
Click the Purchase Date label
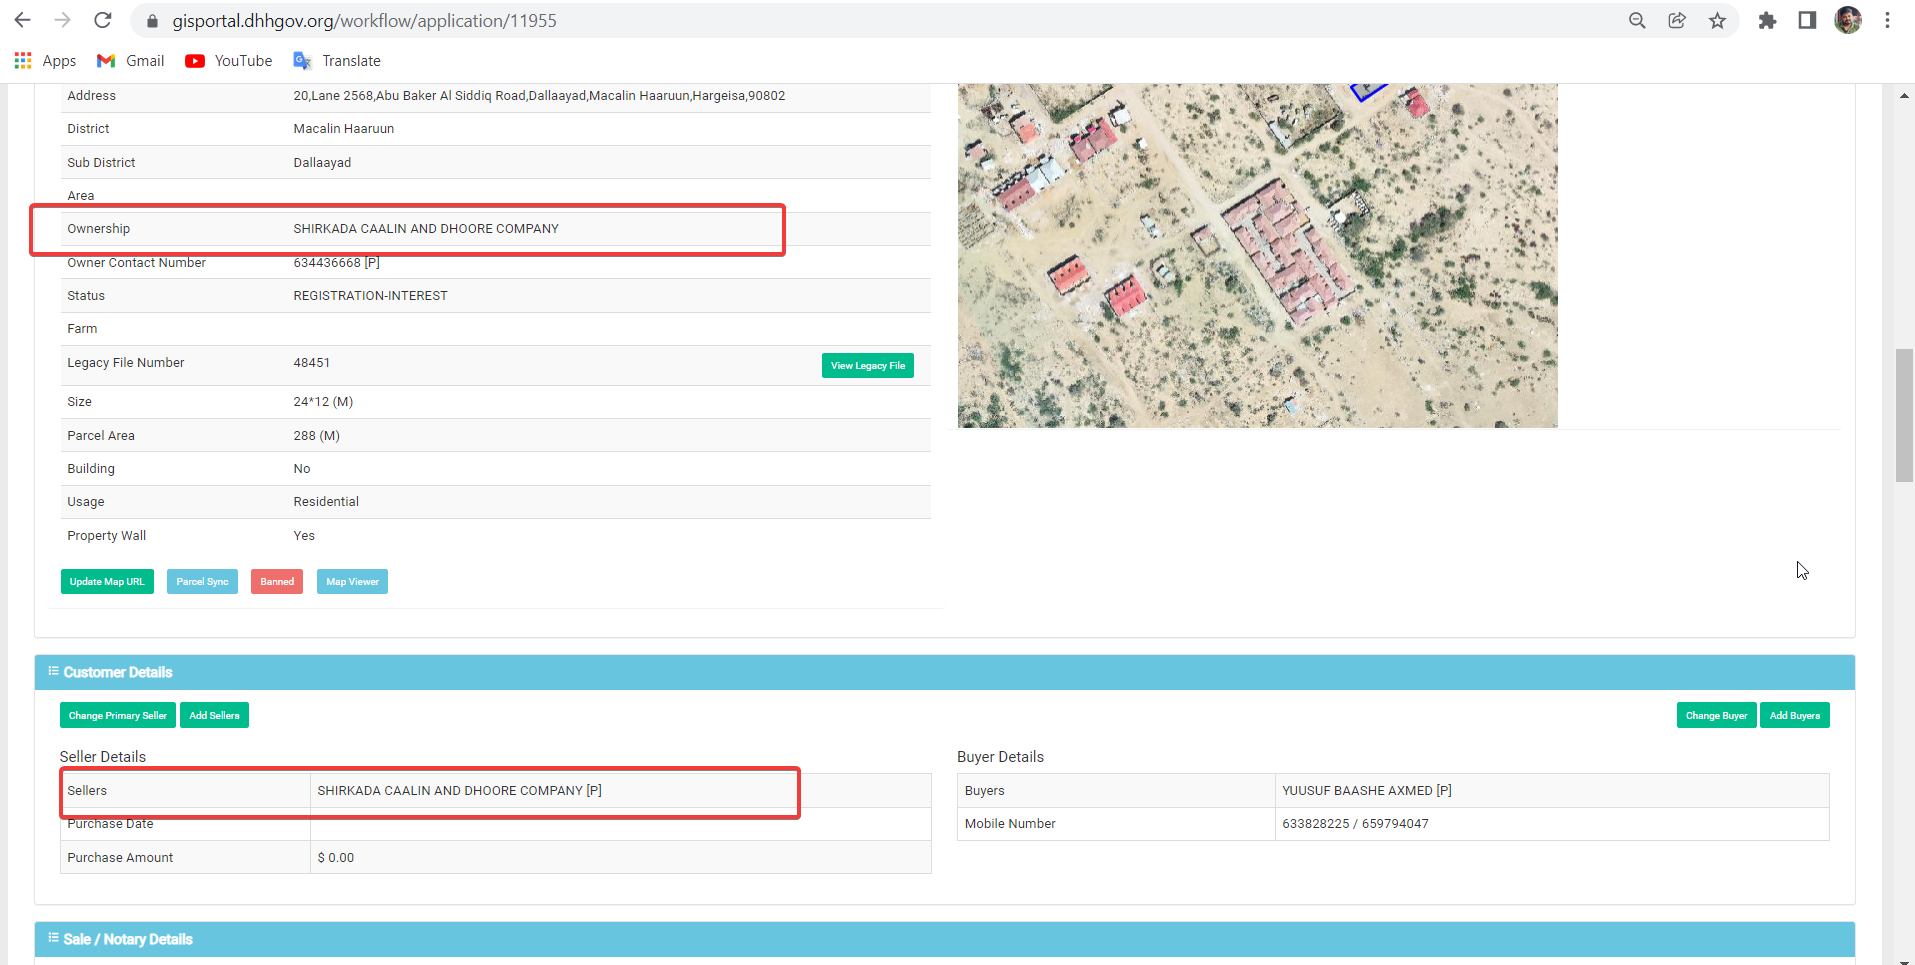tap(110, 824)
